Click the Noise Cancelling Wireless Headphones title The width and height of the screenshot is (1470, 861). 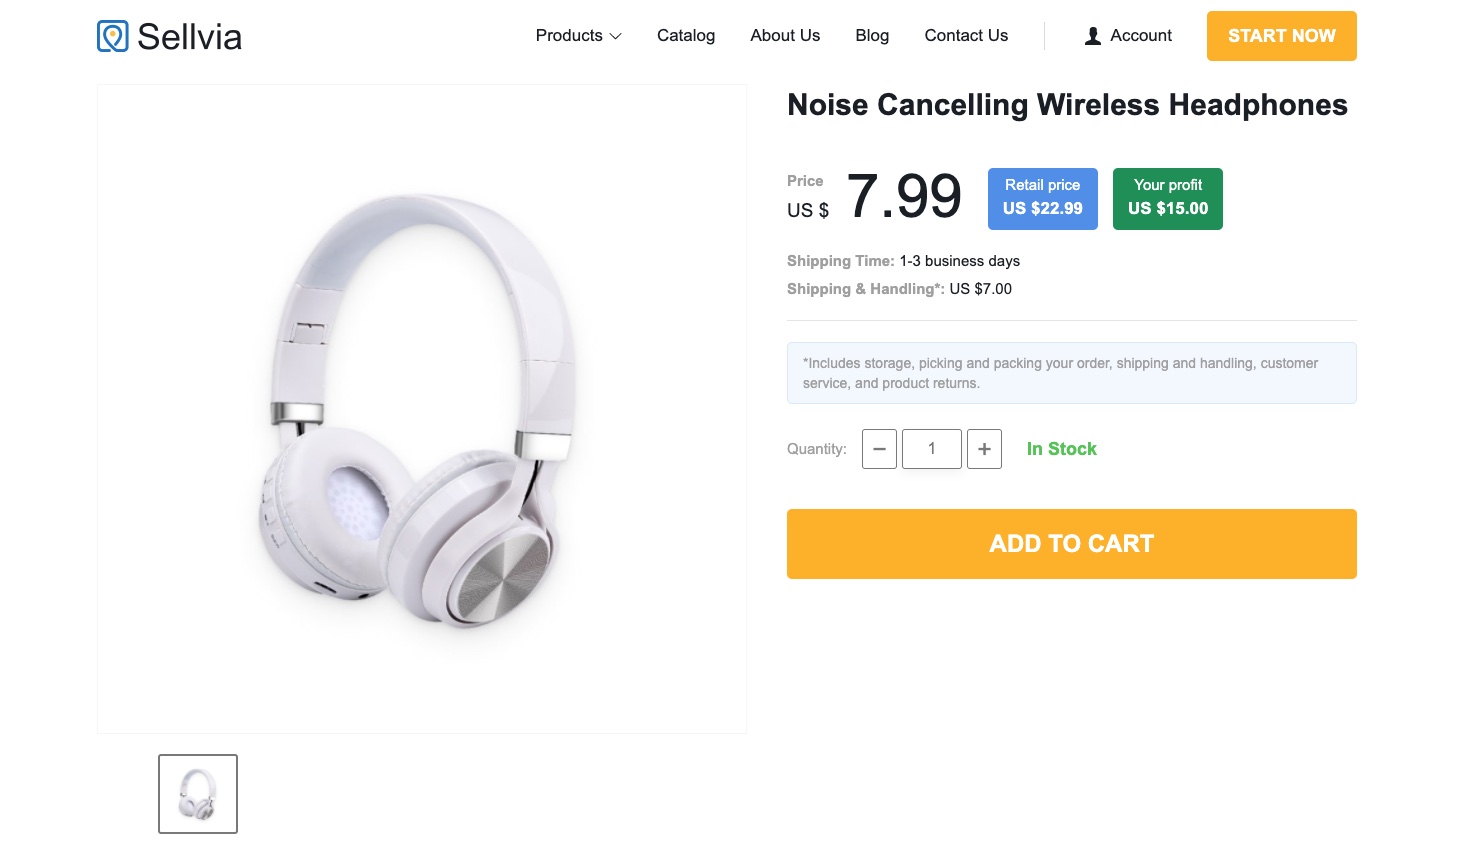click(1067, 105)
